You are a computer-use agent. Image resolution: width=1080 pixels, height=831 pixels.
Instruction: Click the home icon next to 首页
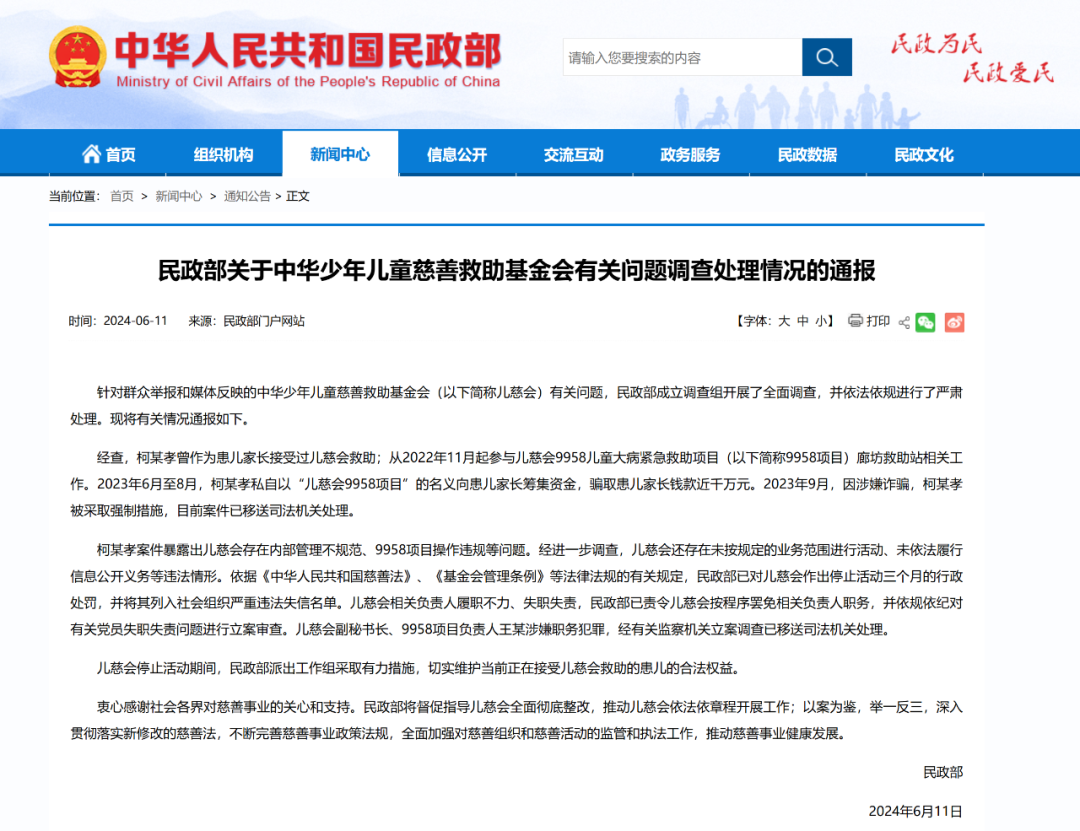click(x=90, y=152)
